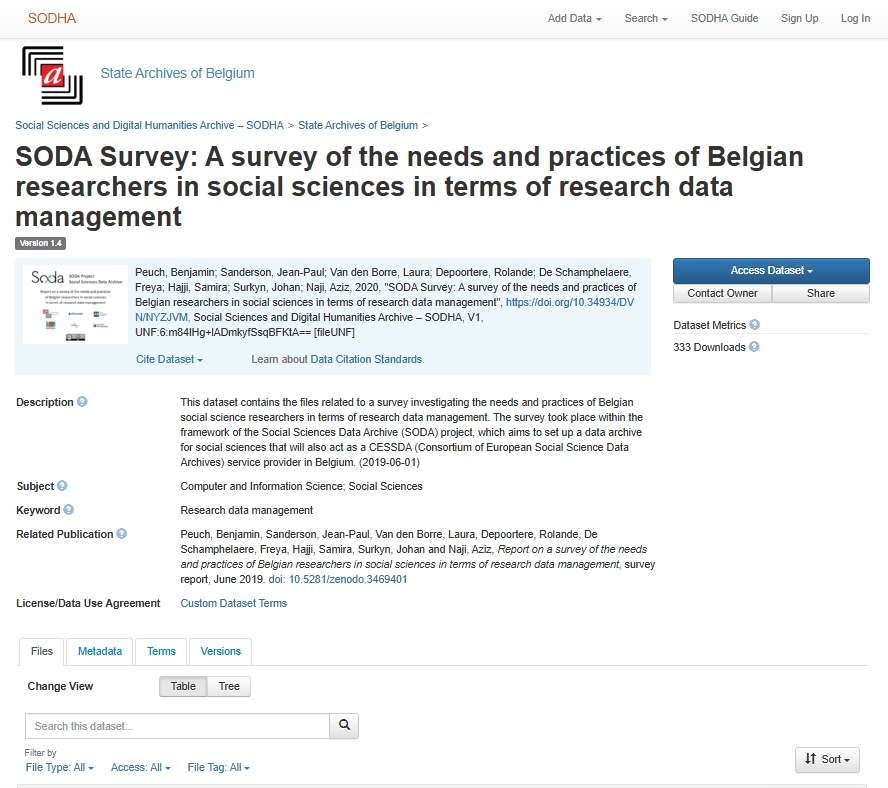Open the File Type filter dropdown

(60, 768)
